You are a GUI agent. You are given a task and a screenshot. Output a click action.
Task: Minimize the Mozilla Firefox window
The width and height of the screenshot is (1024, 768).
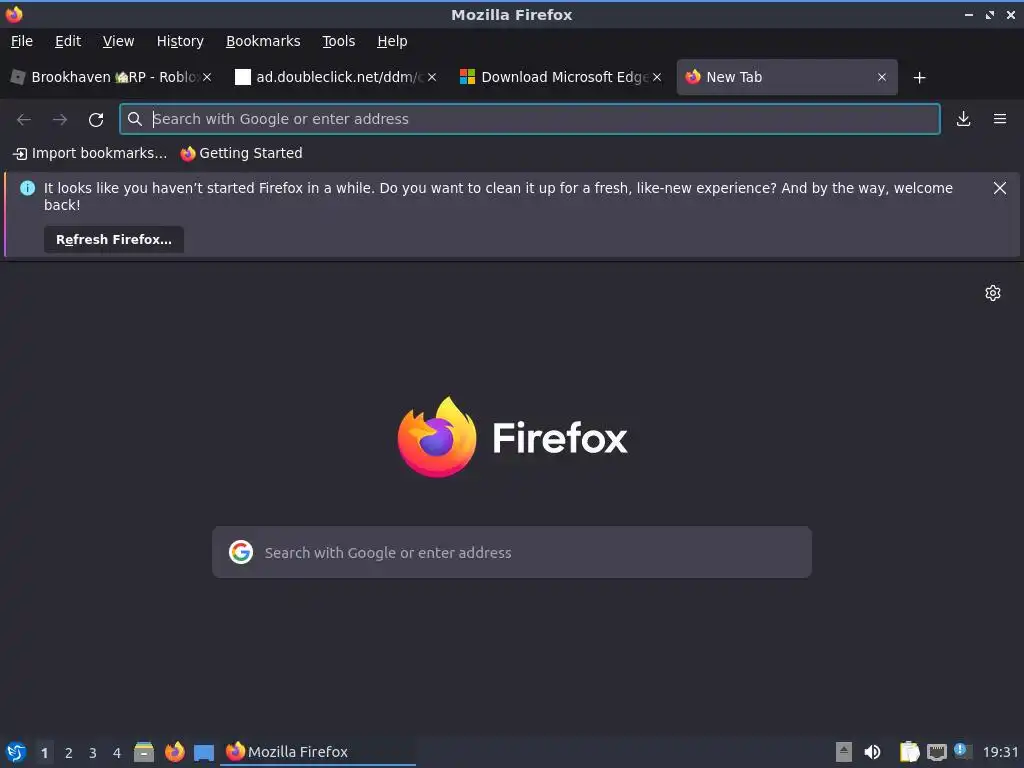coord(968,14)
